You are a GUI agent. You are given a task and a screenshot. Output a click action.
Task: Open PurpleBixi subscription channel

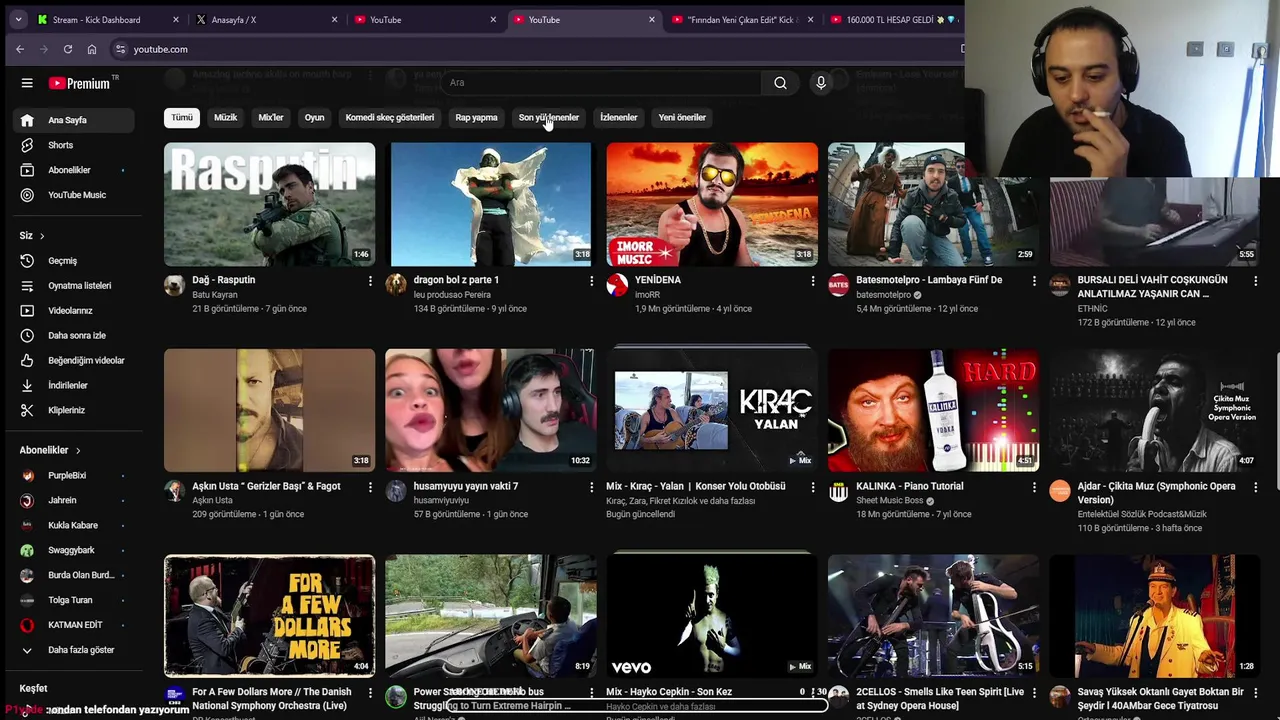click(75, 475)
